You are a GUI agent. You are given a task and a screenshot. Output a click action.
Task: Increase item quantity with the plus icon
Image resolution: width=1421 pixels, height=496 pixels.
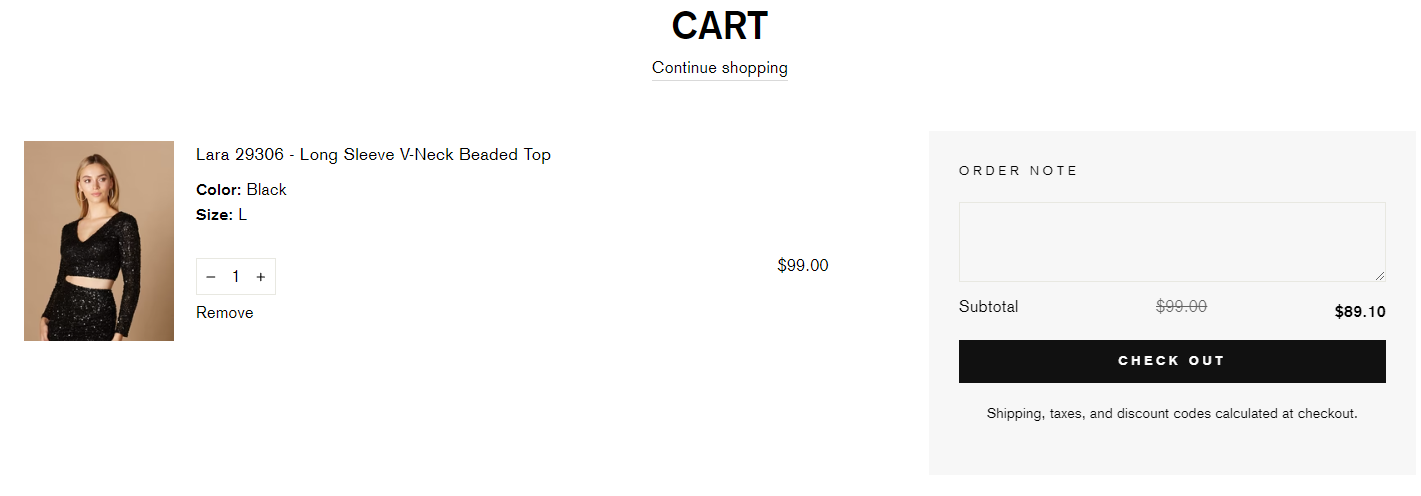[x=261, y=277]
